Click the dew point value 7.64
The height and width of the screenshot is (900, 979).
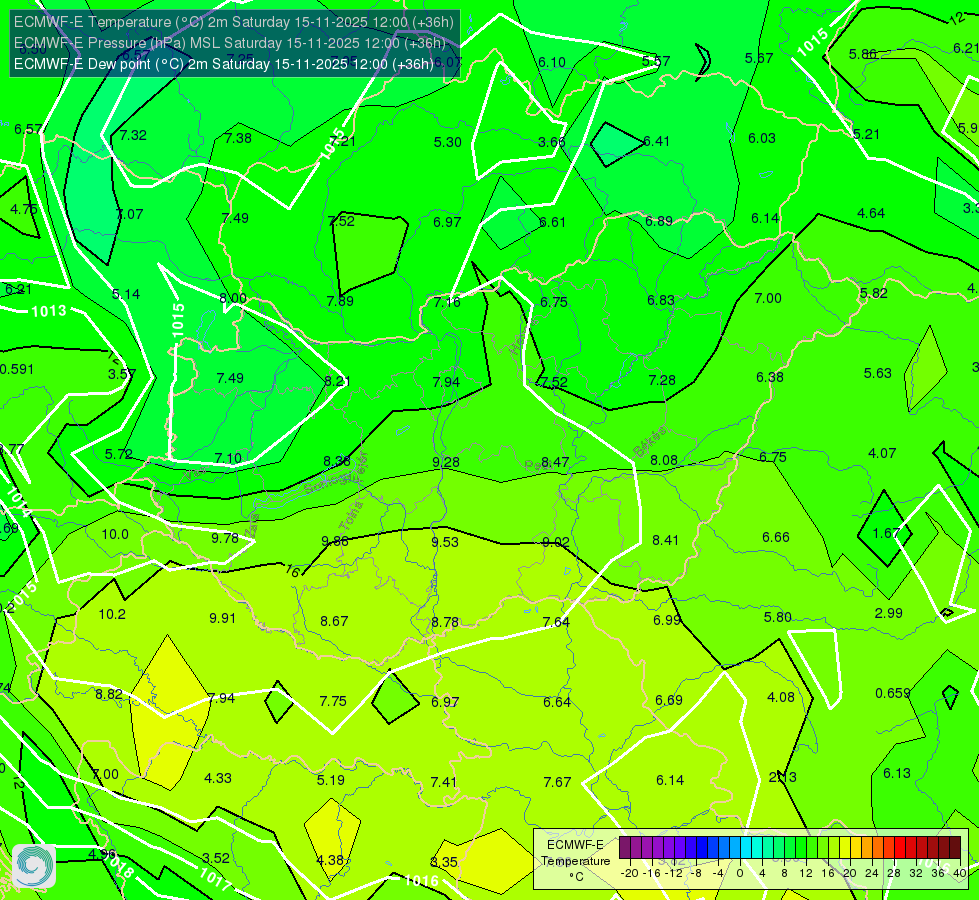[556, 622]
